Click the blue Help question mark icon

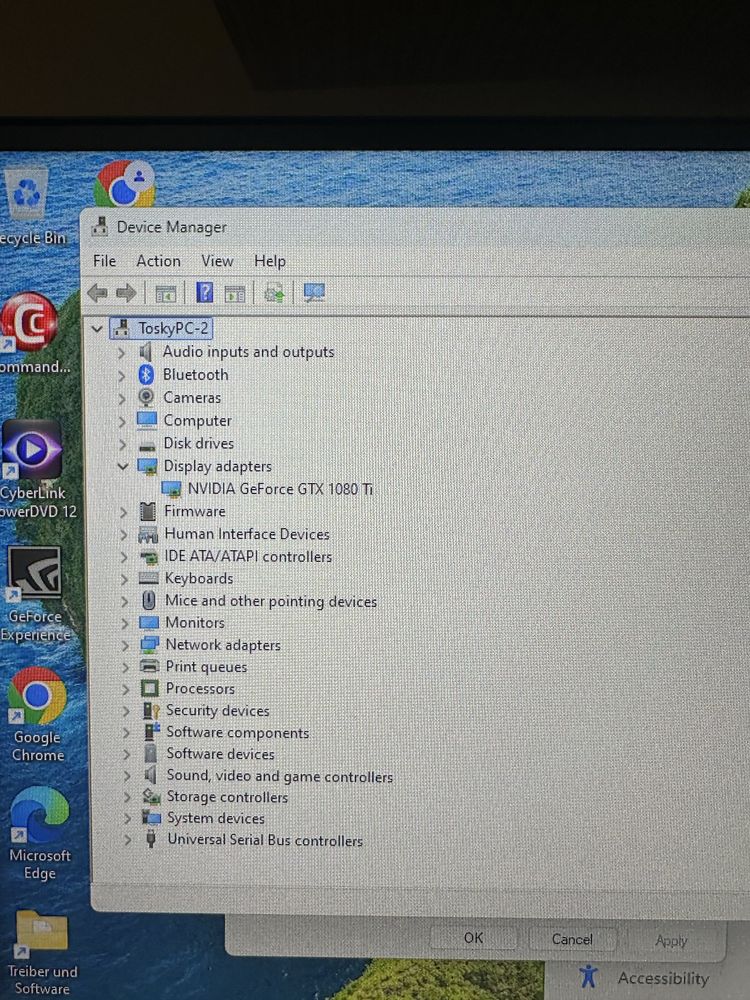tap(205, 293)
